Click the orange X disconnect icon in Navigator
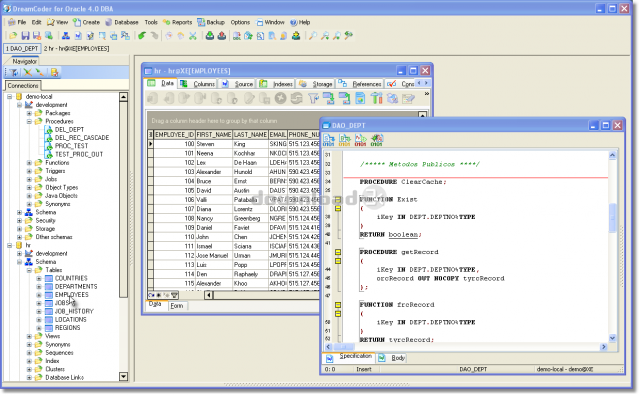 tap(28, 73)
